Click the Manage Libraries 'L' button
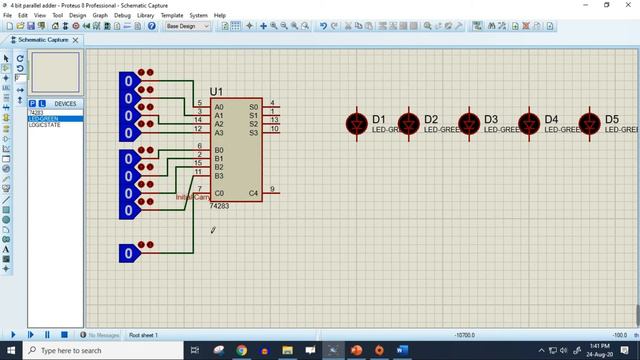Viewport: 640px width, 360px height. [42, 104]
